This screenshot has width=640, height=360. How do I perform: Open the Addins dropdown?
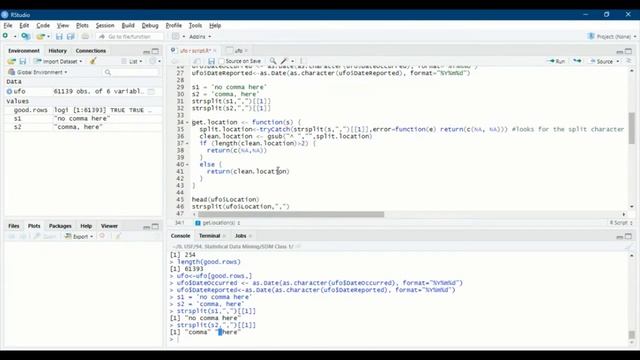point(200,37)
